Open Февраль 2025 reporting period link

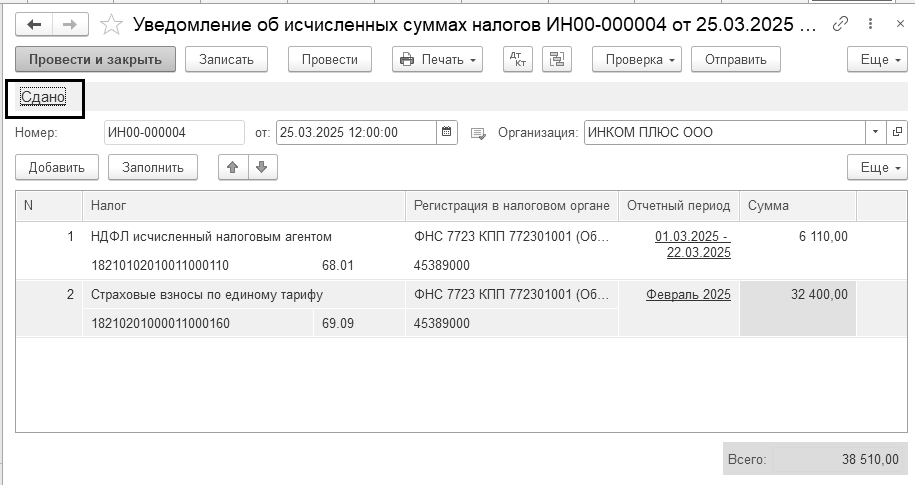click(x=688, y=295)
